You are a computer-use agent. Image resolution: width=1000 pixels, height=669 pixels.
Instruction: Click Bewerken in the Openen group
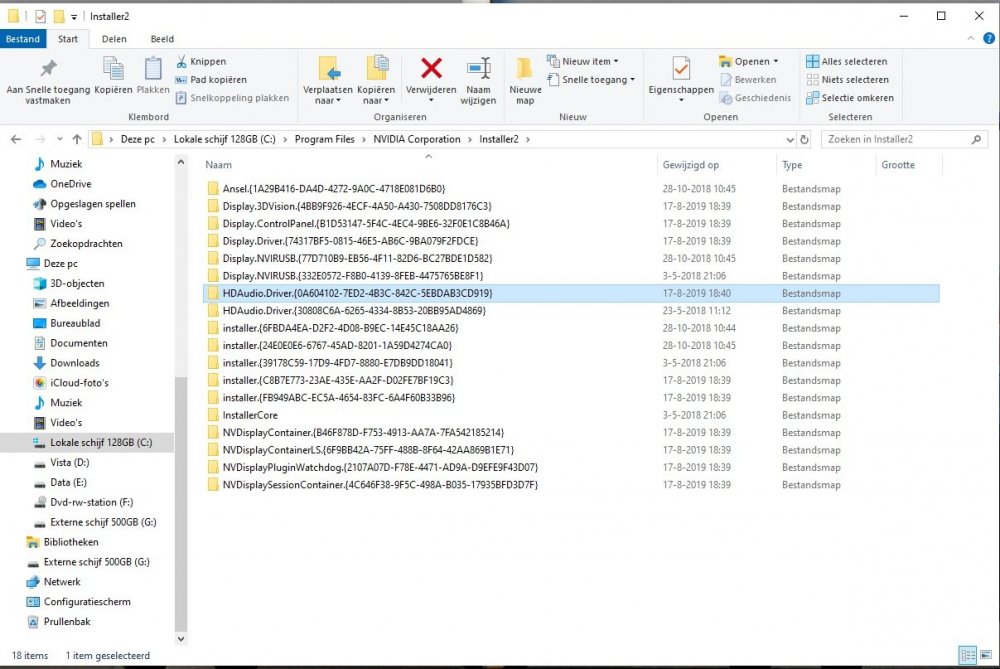click(749, 80)
